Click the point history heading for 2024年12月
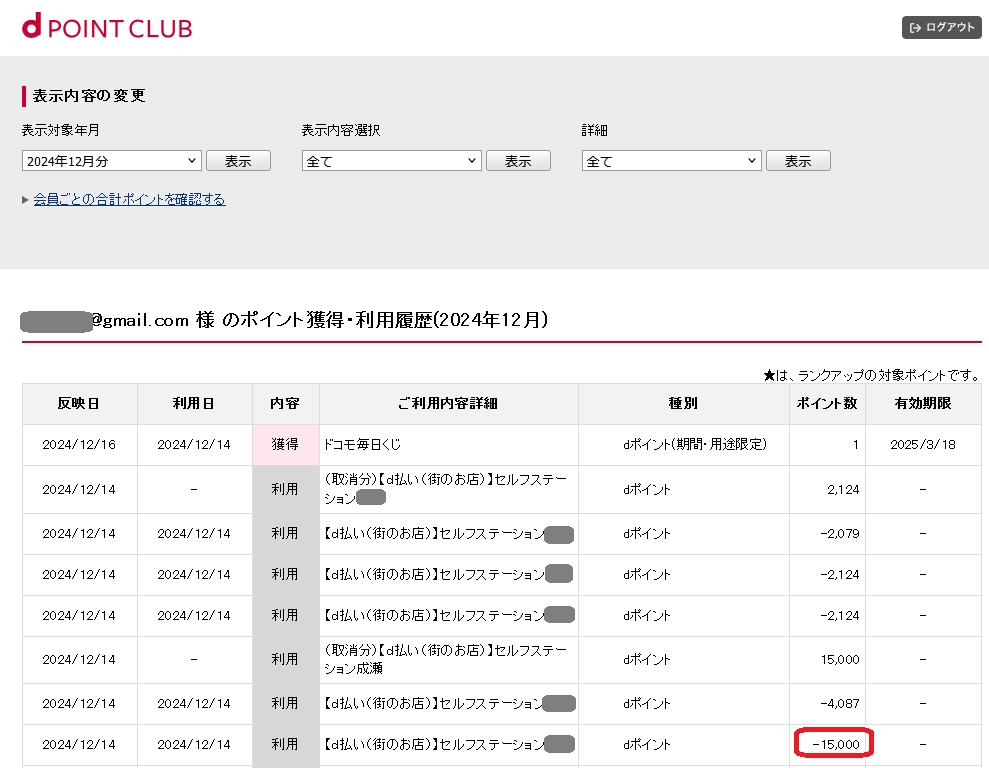The height and width of the screenshot is (768, 989). click(x=284, y=320)
